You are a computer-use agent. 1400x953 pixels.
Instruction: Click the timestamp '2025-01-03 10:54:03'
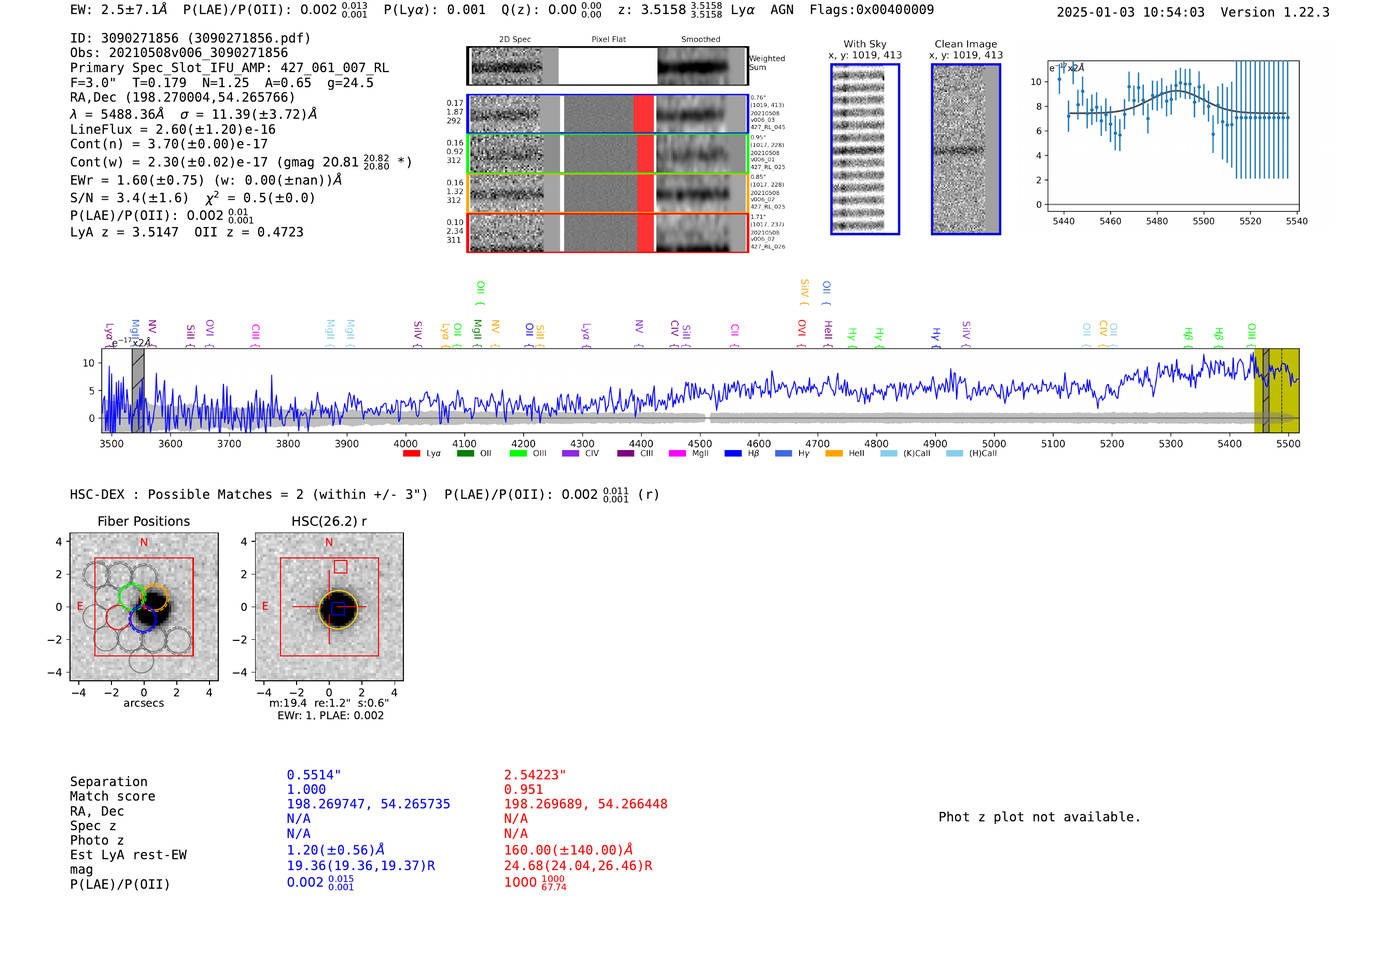click(1131, 12)
